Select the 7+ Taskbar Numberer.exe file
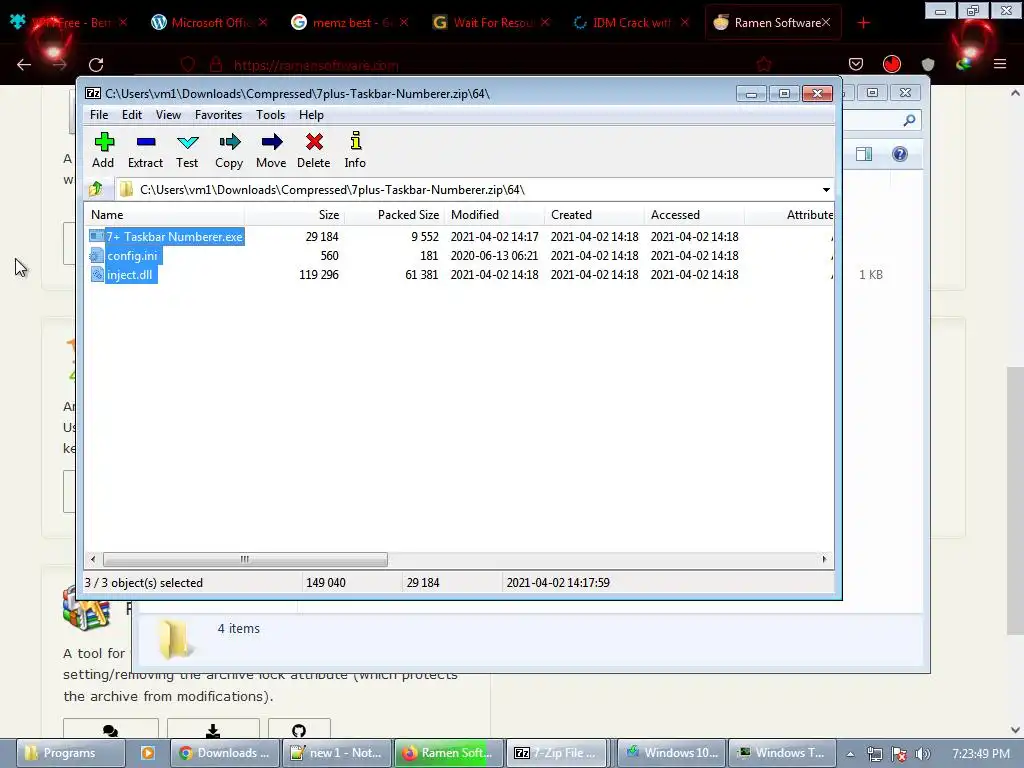The width and height of the screenshot is (1024, 768). (167, 236)
